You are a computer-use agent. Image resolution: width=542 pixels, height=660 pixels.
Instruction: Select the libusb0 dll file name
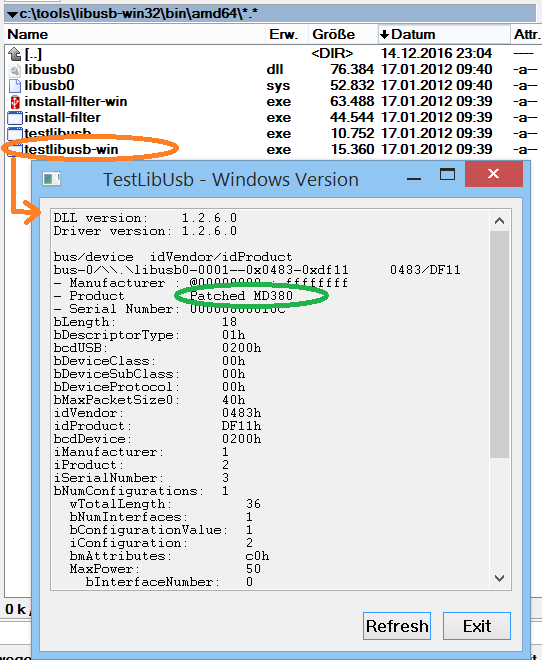point(49,69)
